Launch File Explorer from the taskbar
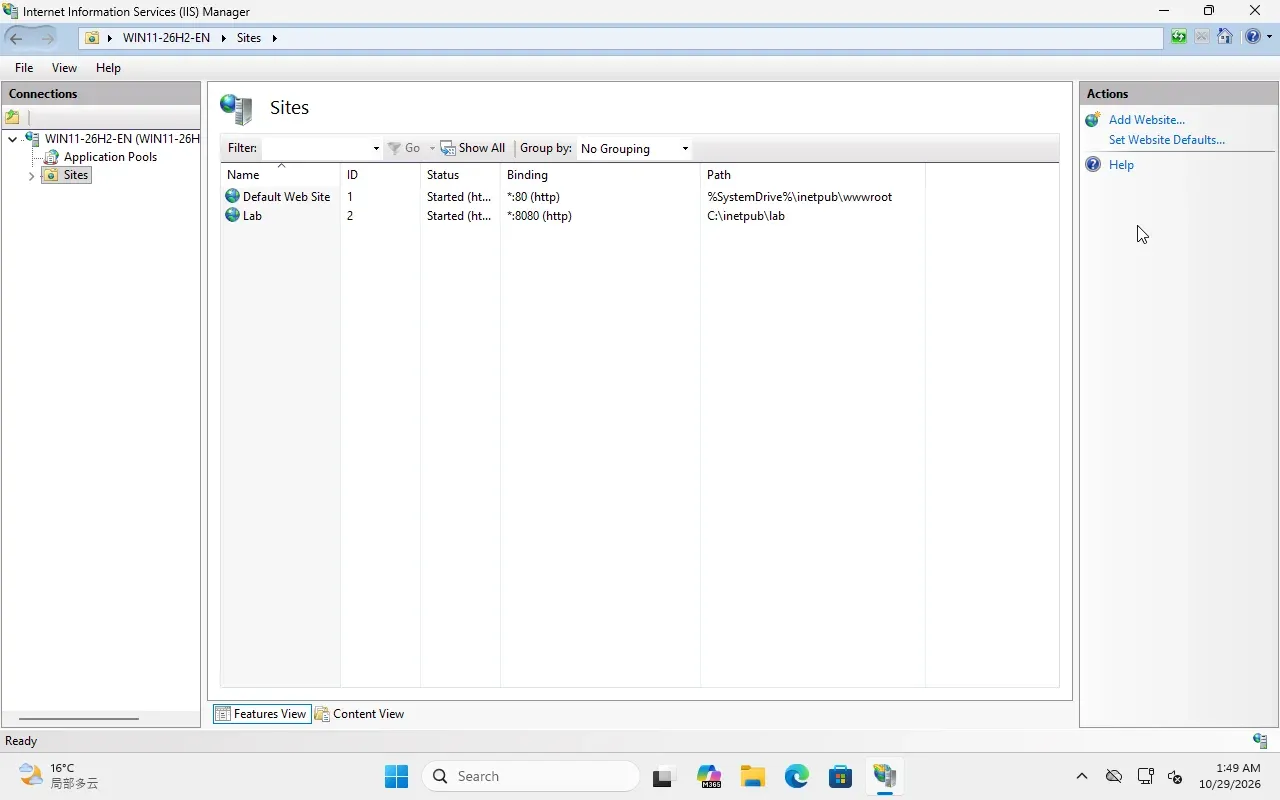 pos(752,776)
